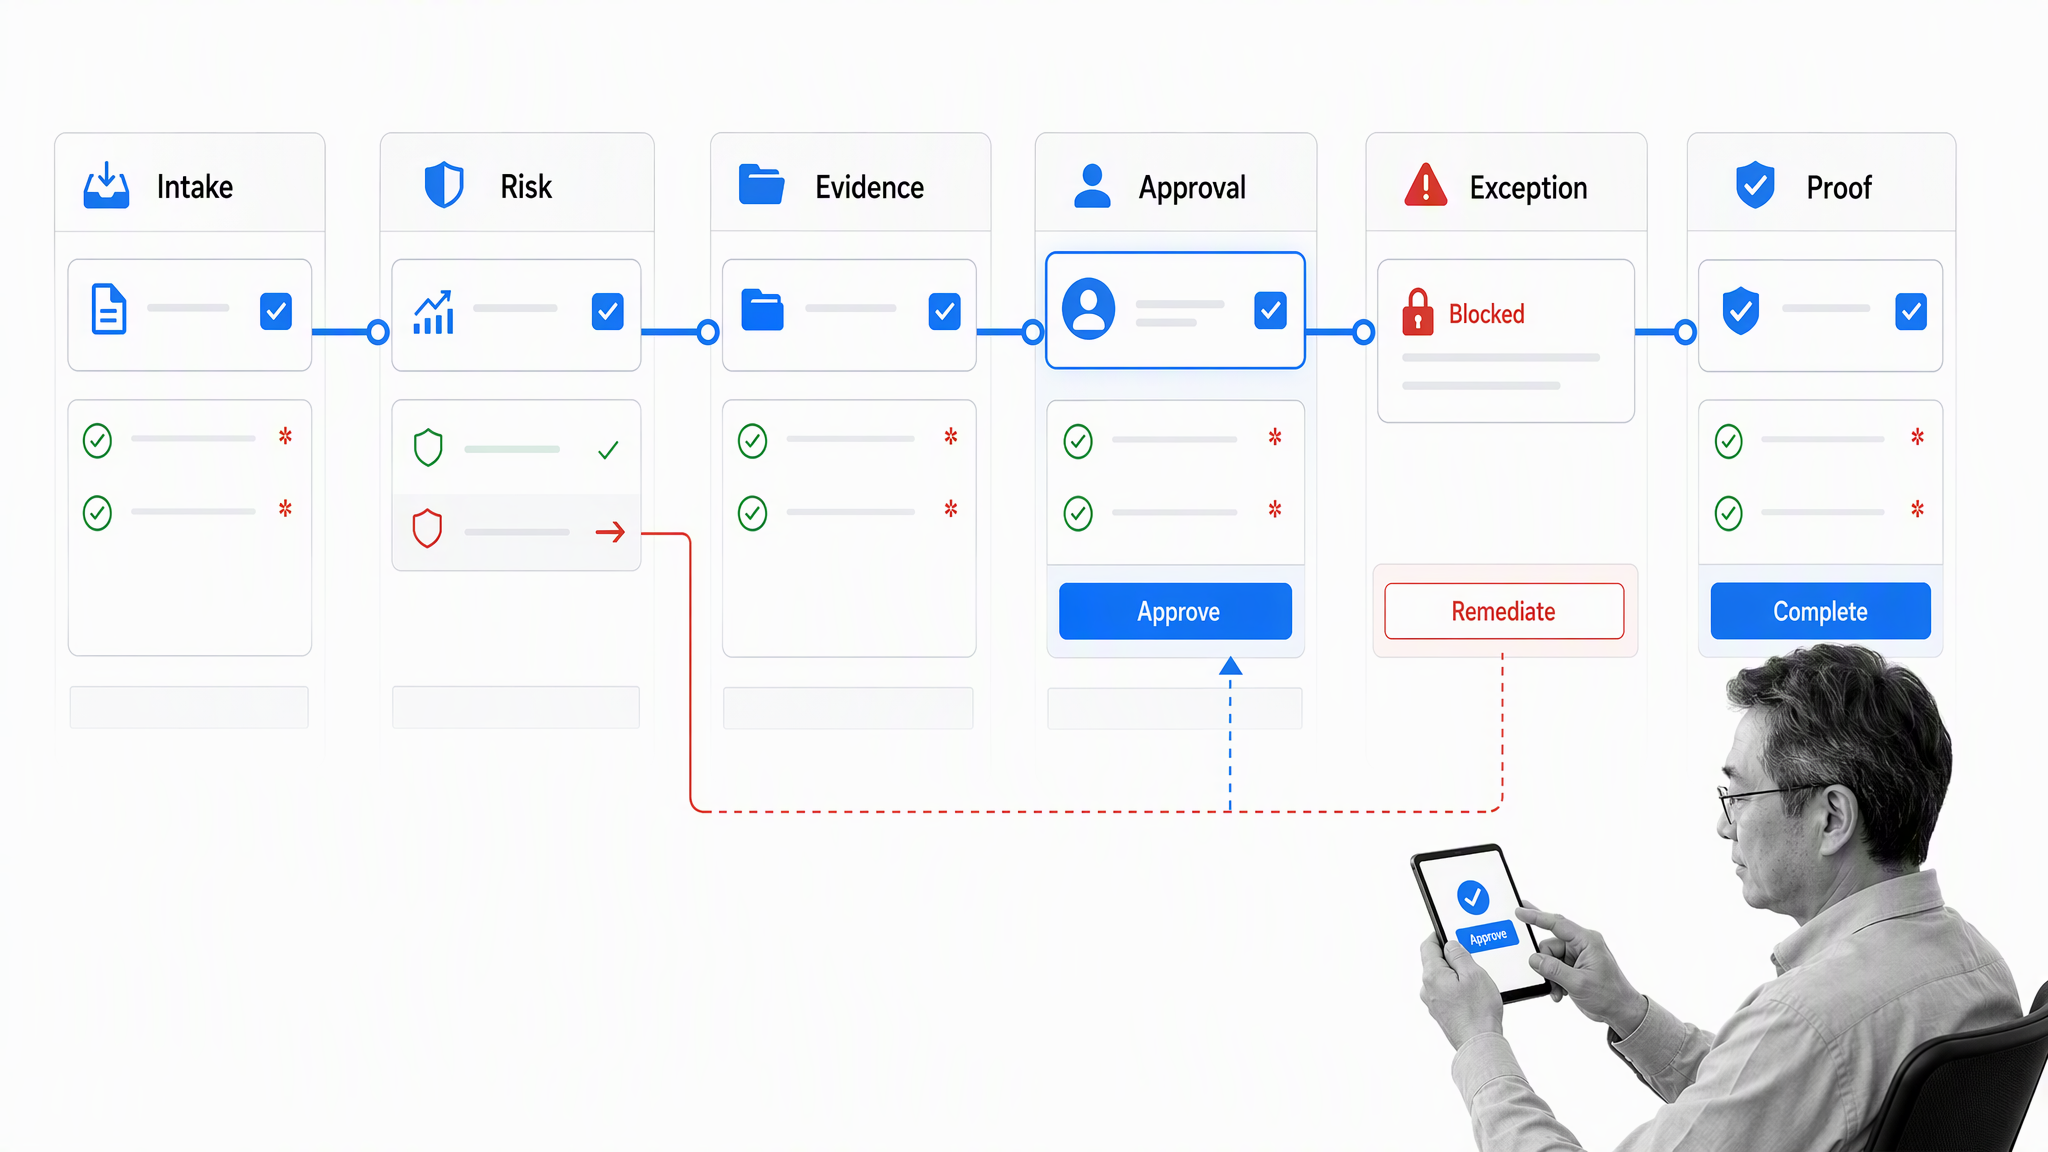Click the Proof verified shield header icon

point(1755,185)
